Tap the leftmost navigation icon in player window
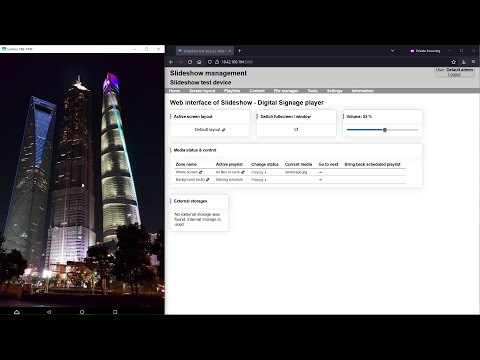The image size is (480, 360). click(x=17, y=312)
